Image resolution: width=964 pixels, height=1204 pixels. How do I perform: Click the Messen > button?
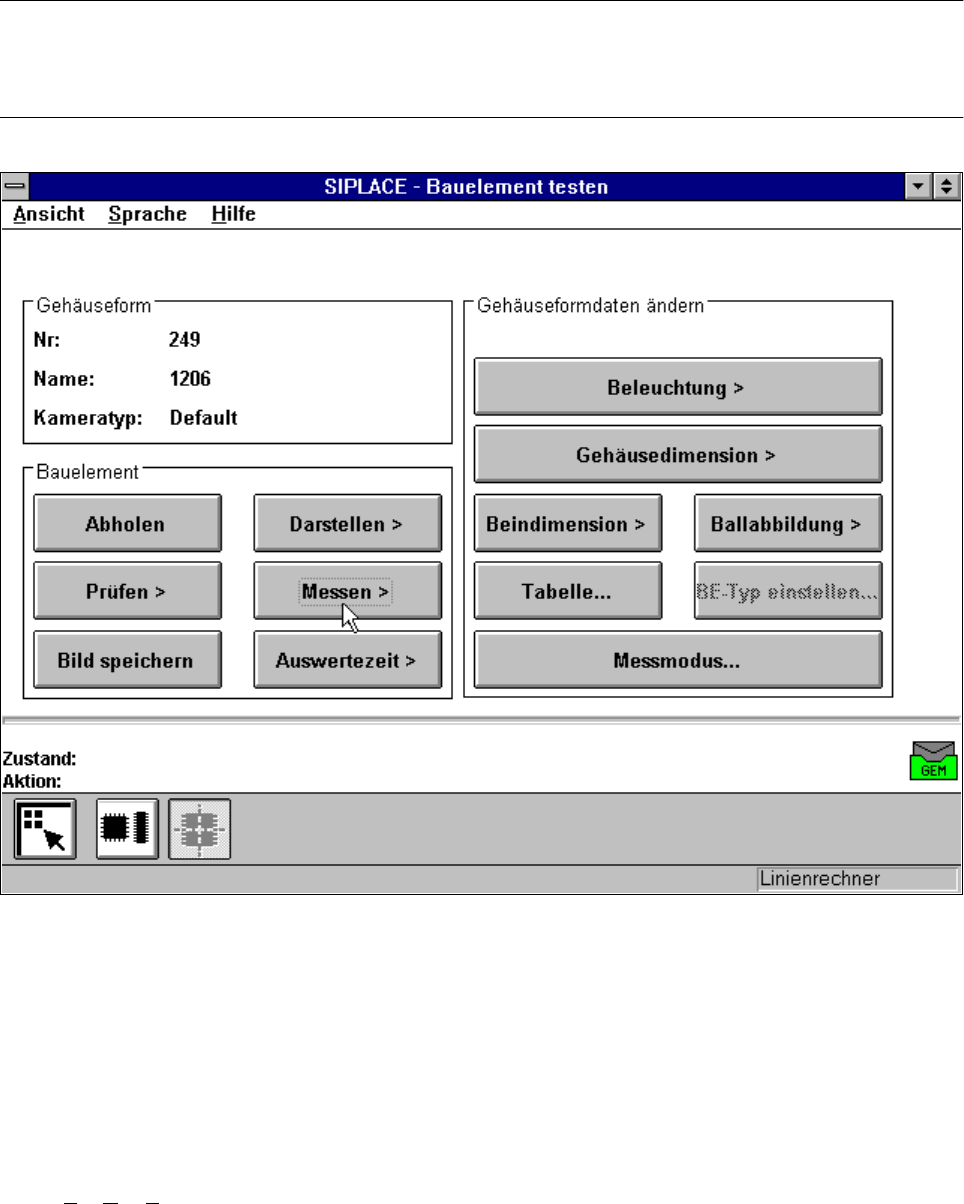[347, 591]
